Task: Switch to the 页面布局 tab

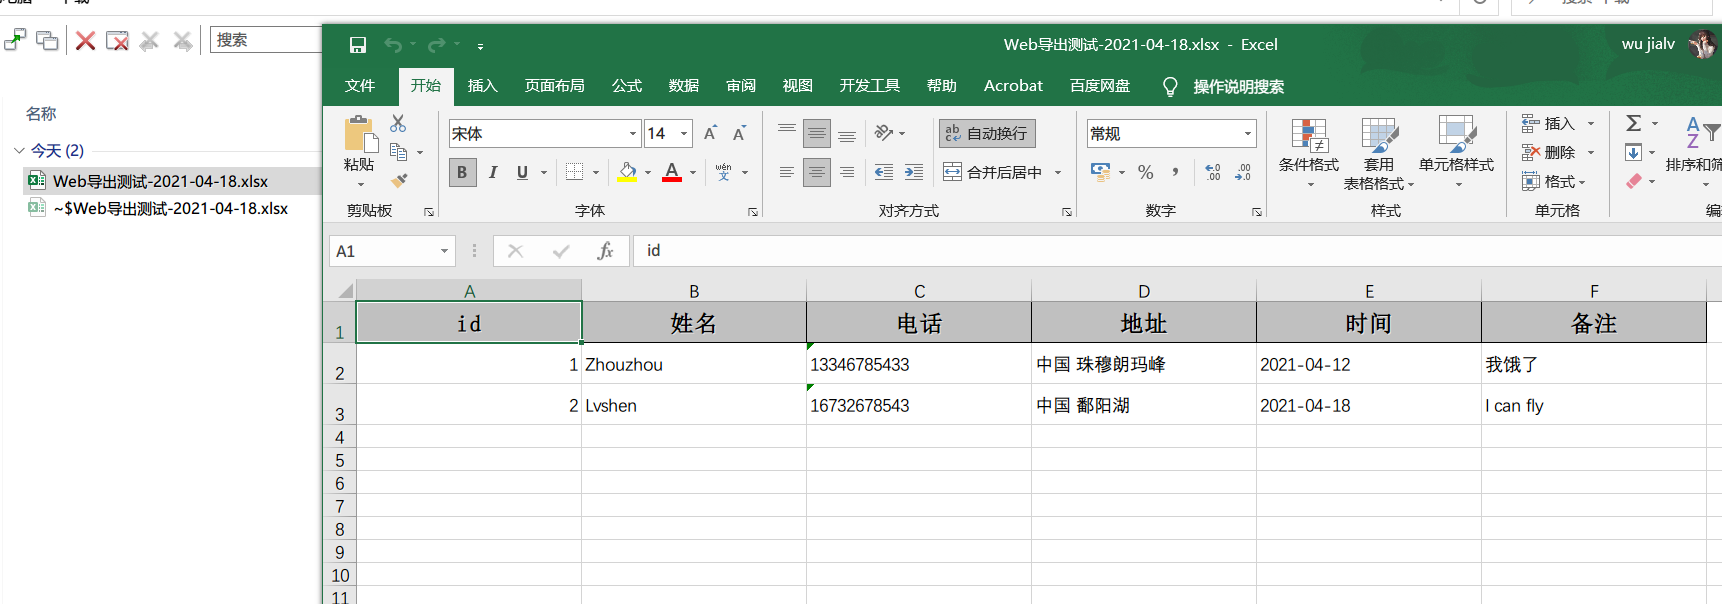Action: pyautogui.click(x=554, y=86)
